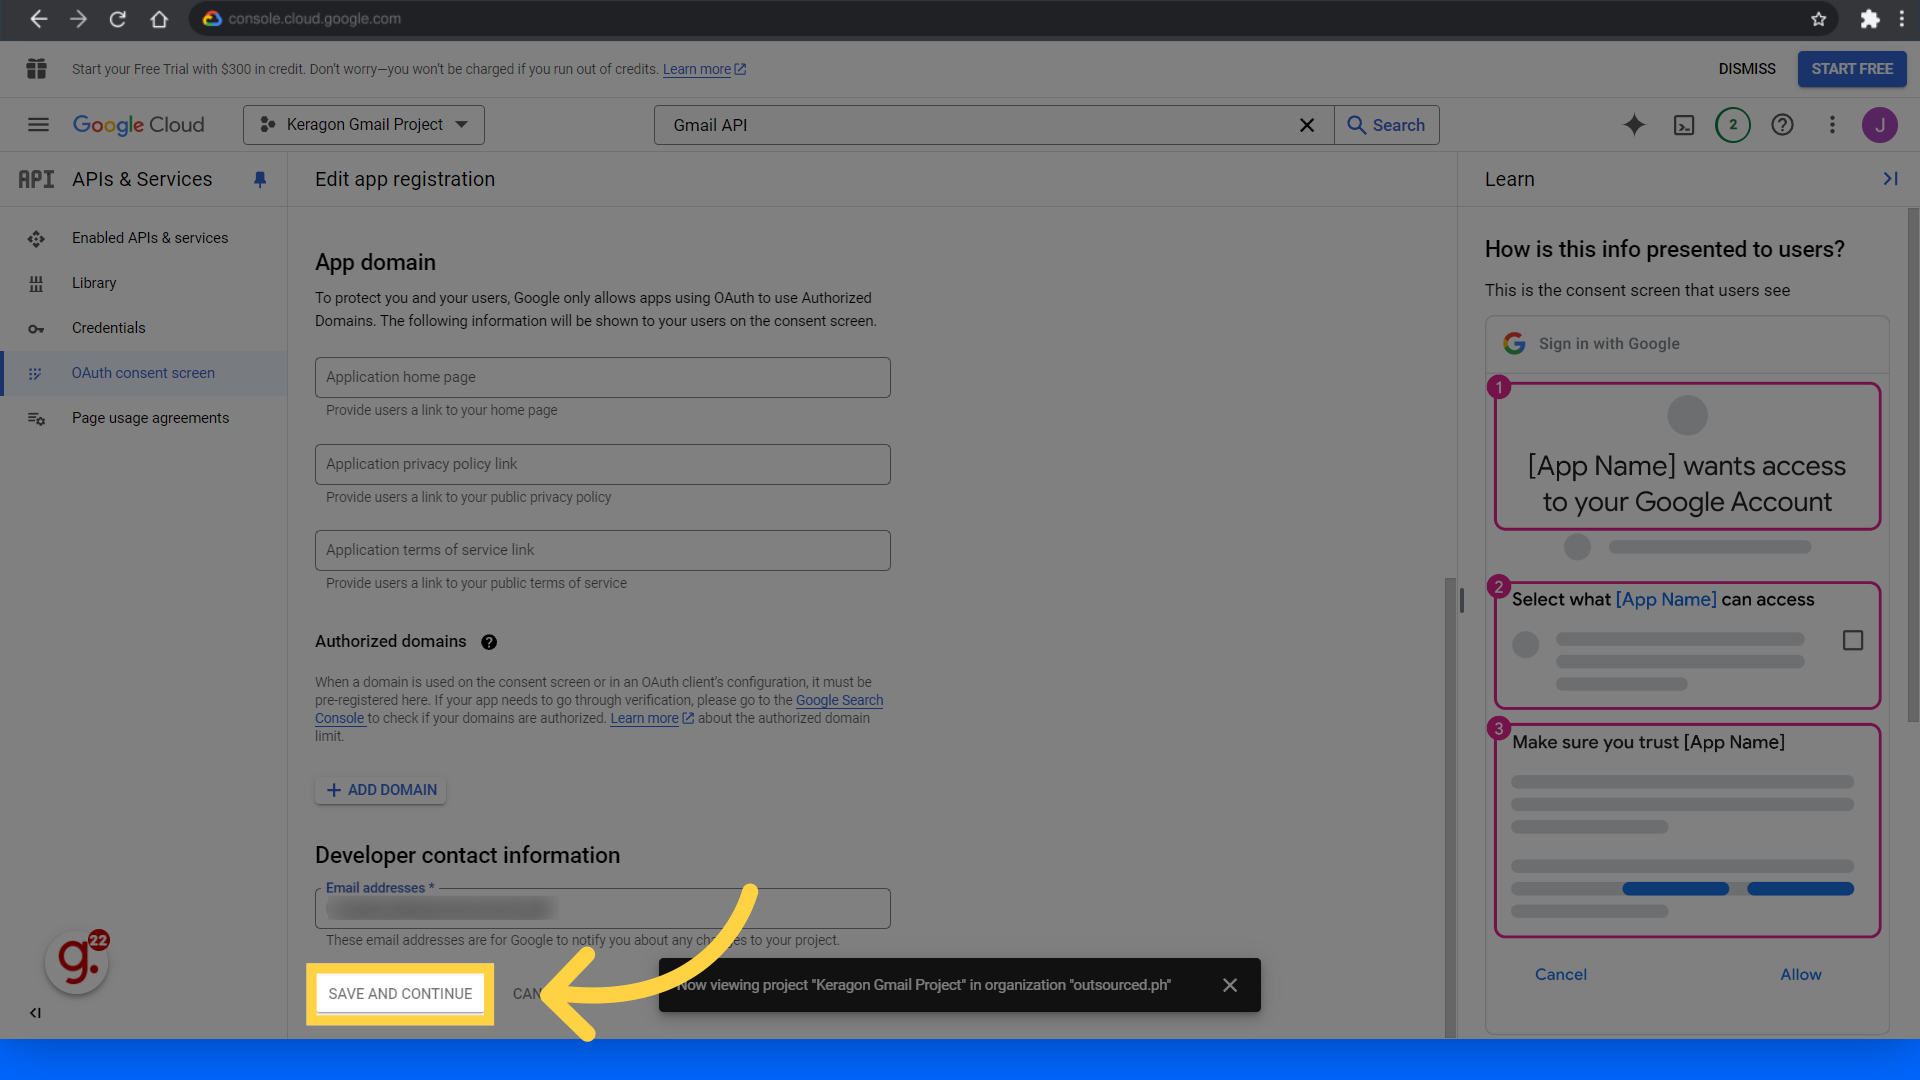Open notifications badge showing 2
Viewport: 1920px width, 1080px height.
coord(1733,125)
